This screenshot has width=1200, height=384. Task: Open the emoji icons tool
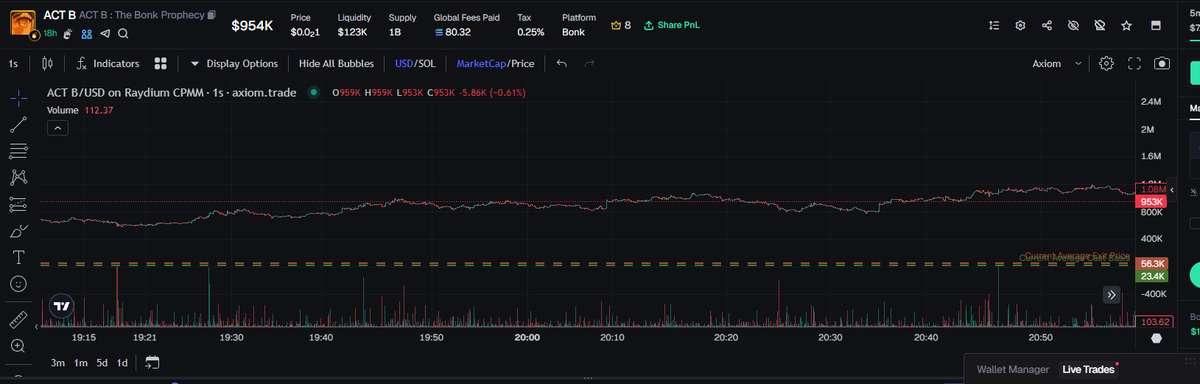coord(18,284)
